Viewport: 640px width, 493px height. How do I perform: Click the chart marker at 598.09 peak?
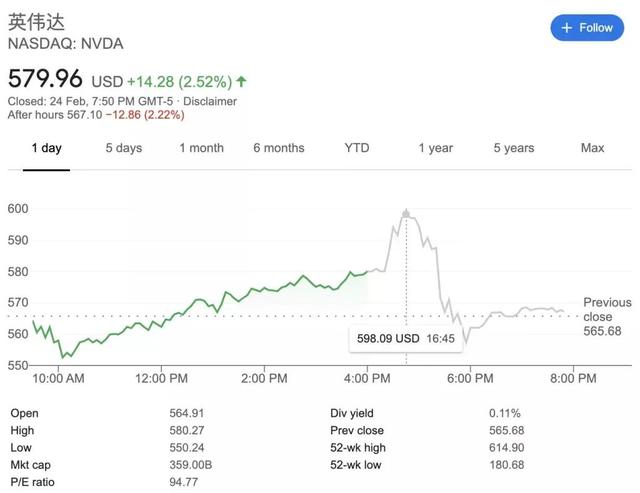click(406, 214)
